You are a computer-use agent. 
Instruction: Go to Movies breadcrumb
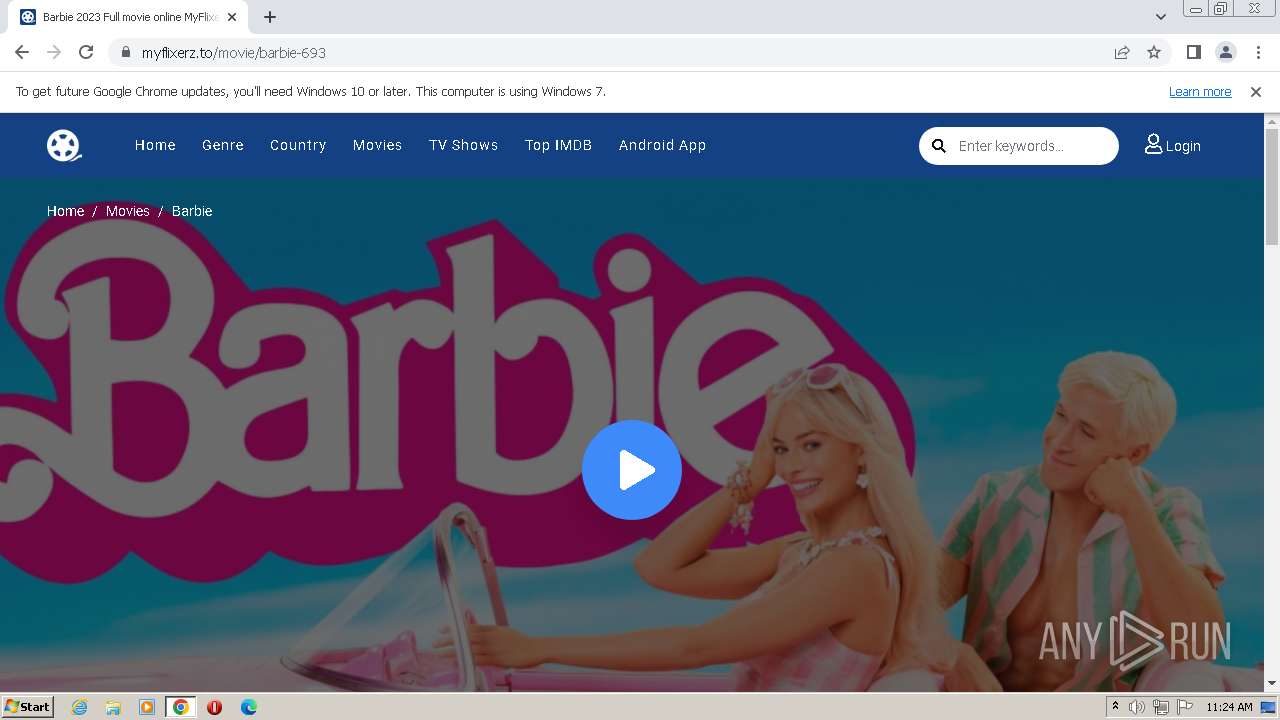(128, 211)
